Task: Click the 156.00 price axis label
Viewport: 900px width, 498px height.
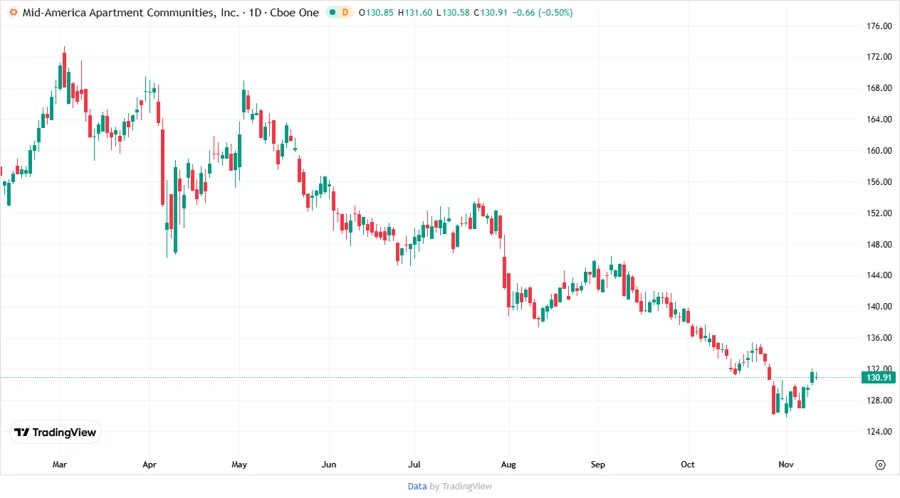Action: click(879, 182)
